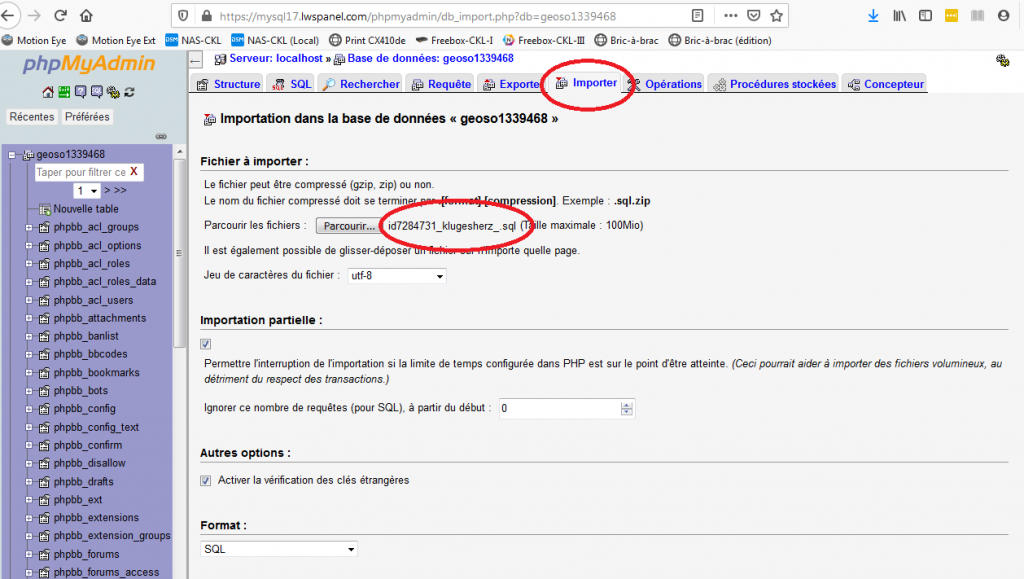This screenshot has height=579, width=1024.
Task: Click the link-with-main-panel chain icon
Action: [161, 136]
